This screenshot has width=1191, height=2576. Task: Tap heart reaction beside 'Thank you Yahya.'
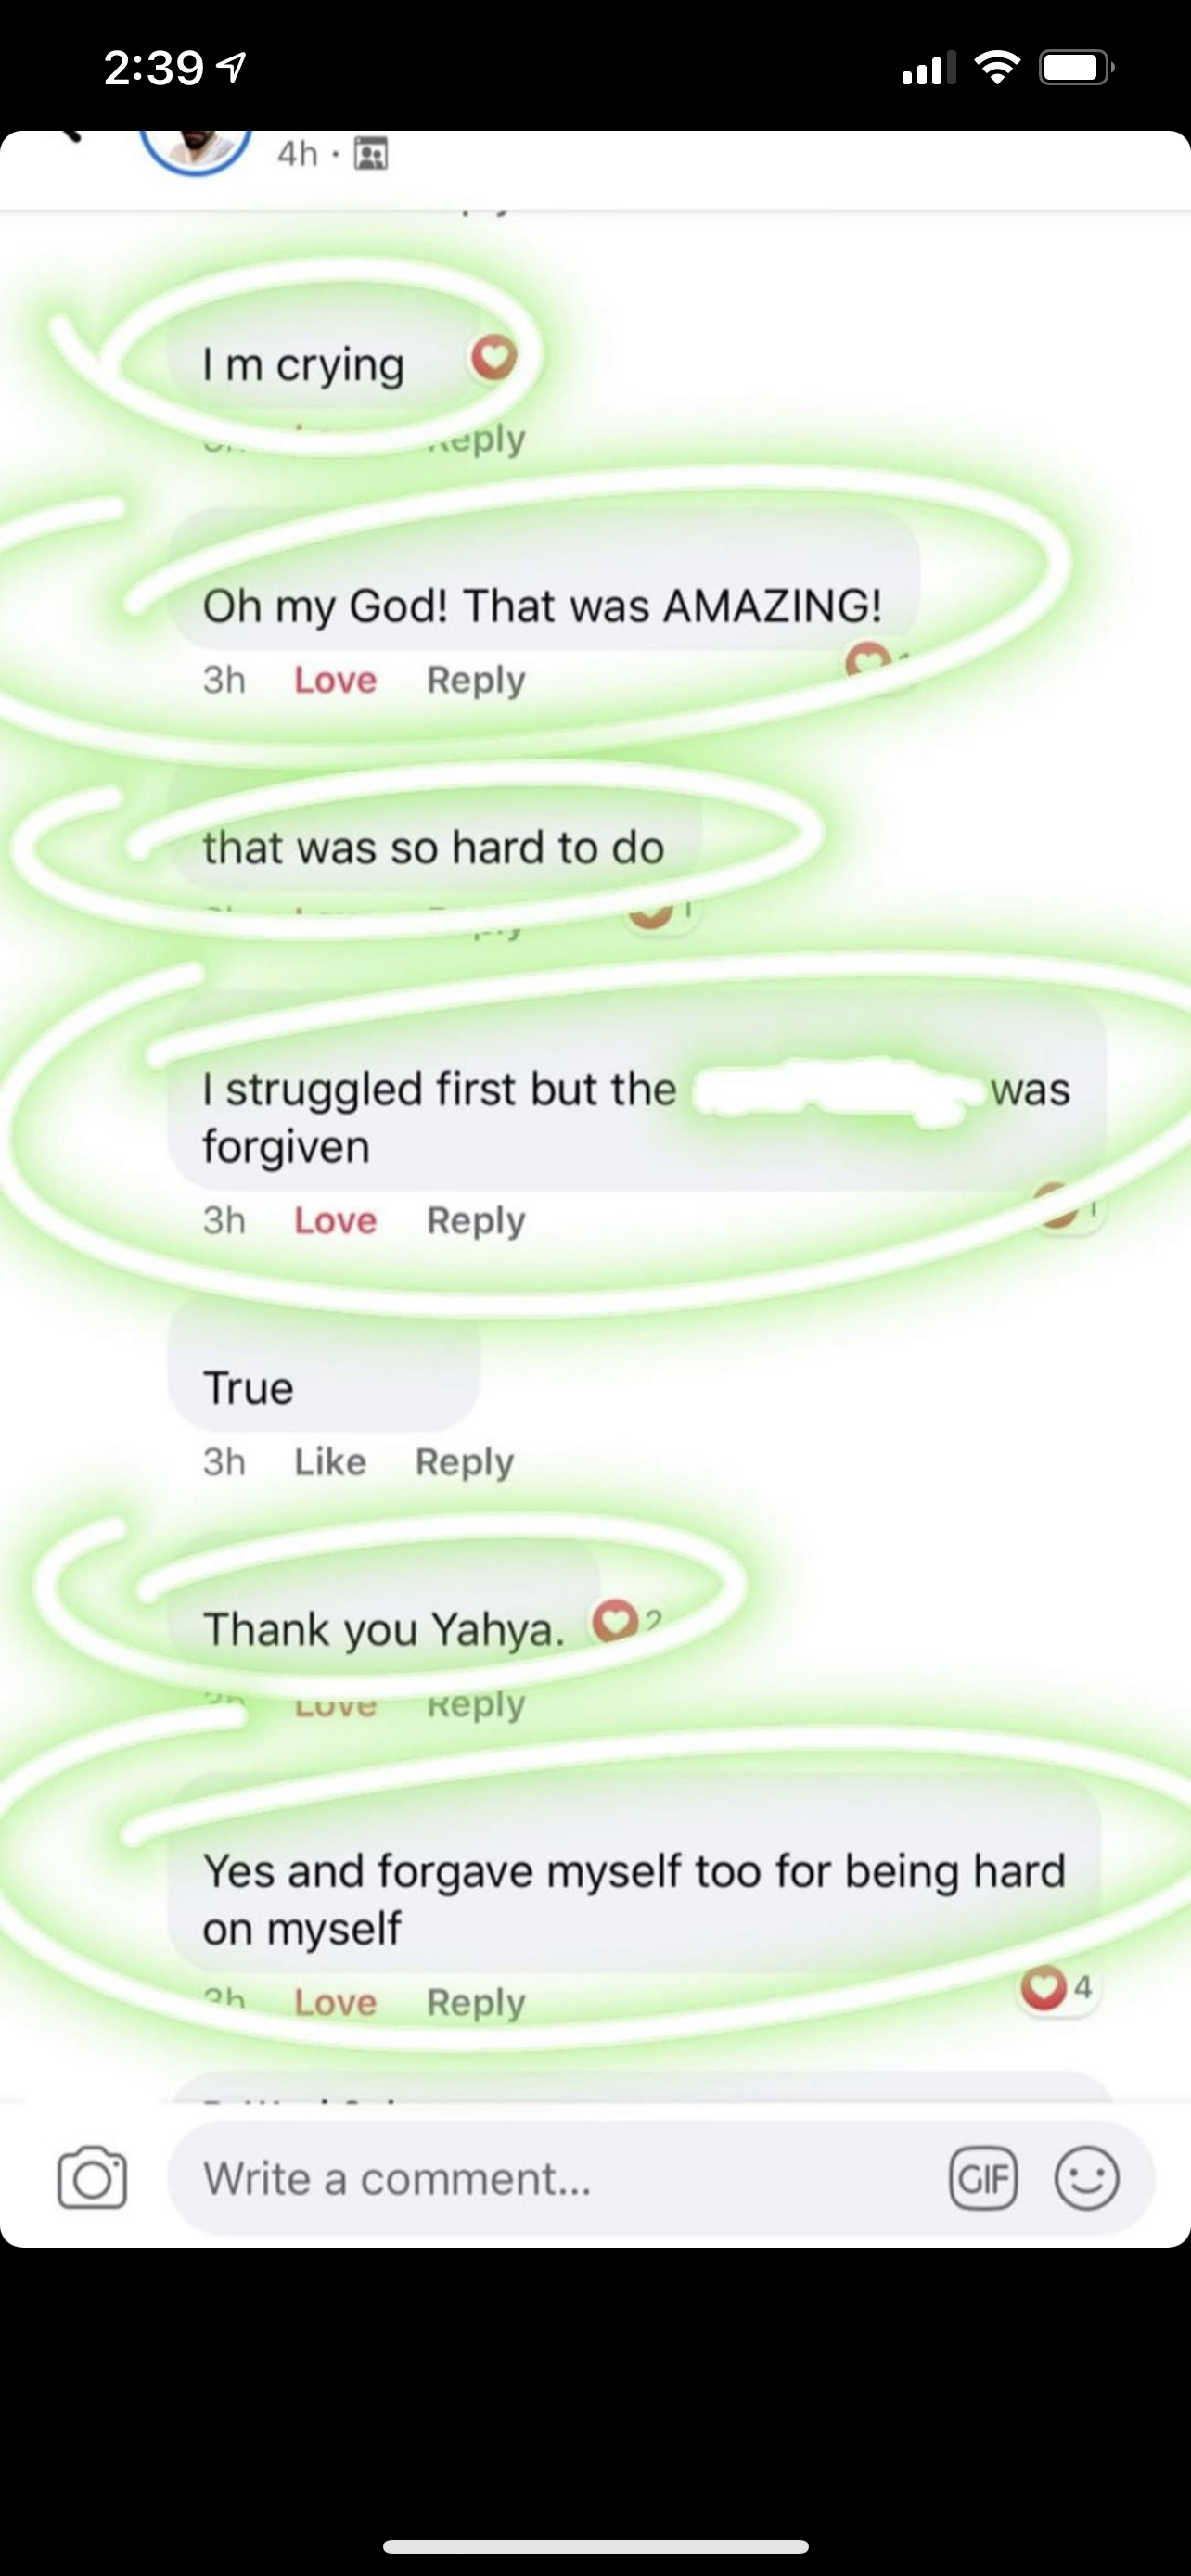(615, 1621)
